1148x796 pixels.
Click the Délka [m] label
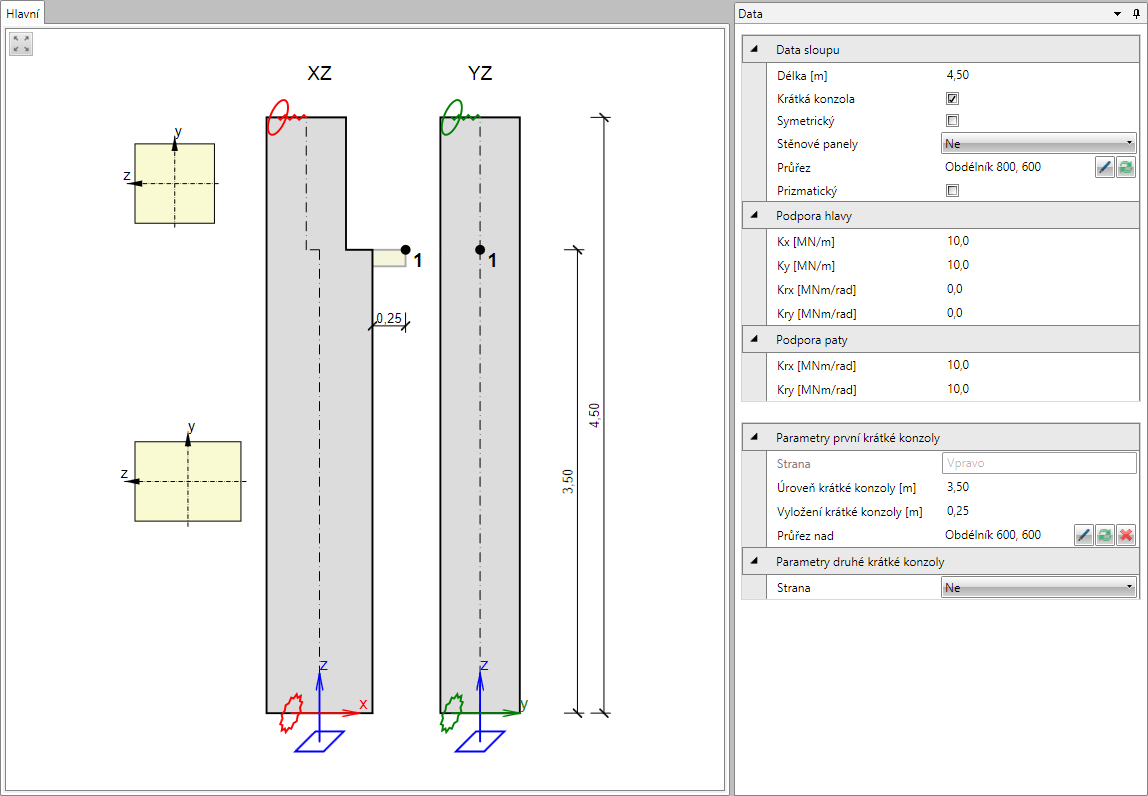coord(802,75)
